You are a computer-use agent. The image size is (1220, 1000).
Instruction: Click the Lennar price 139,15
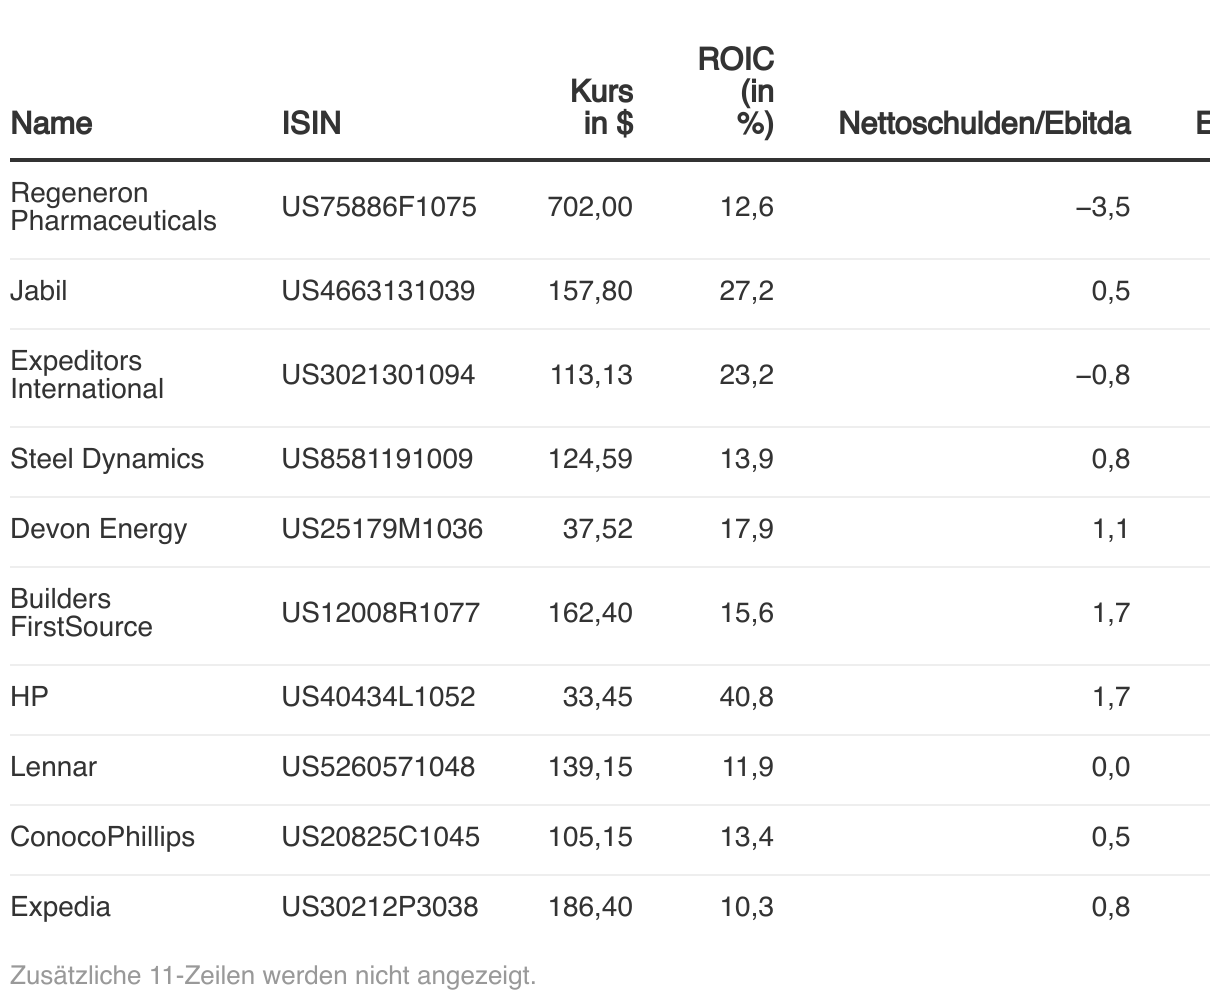pos(590,767)
